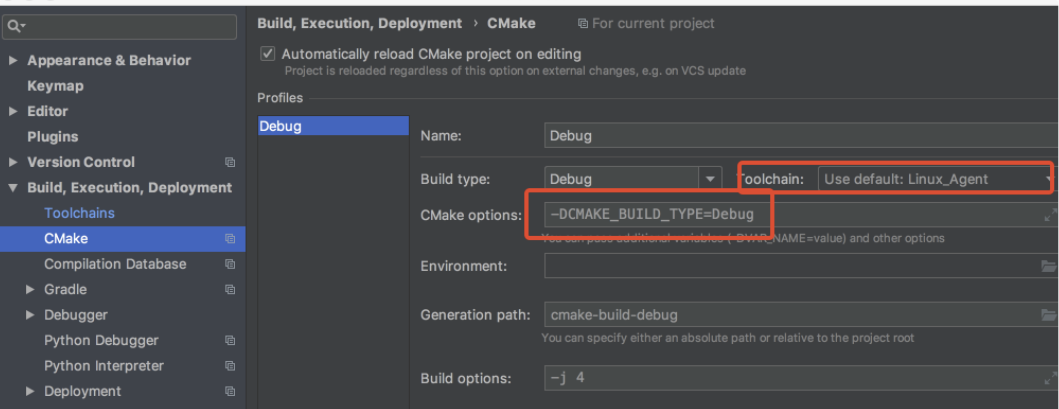Open the Toolchain dropdown
This screenshot has height=409, width=1059.
[1049, 179]
